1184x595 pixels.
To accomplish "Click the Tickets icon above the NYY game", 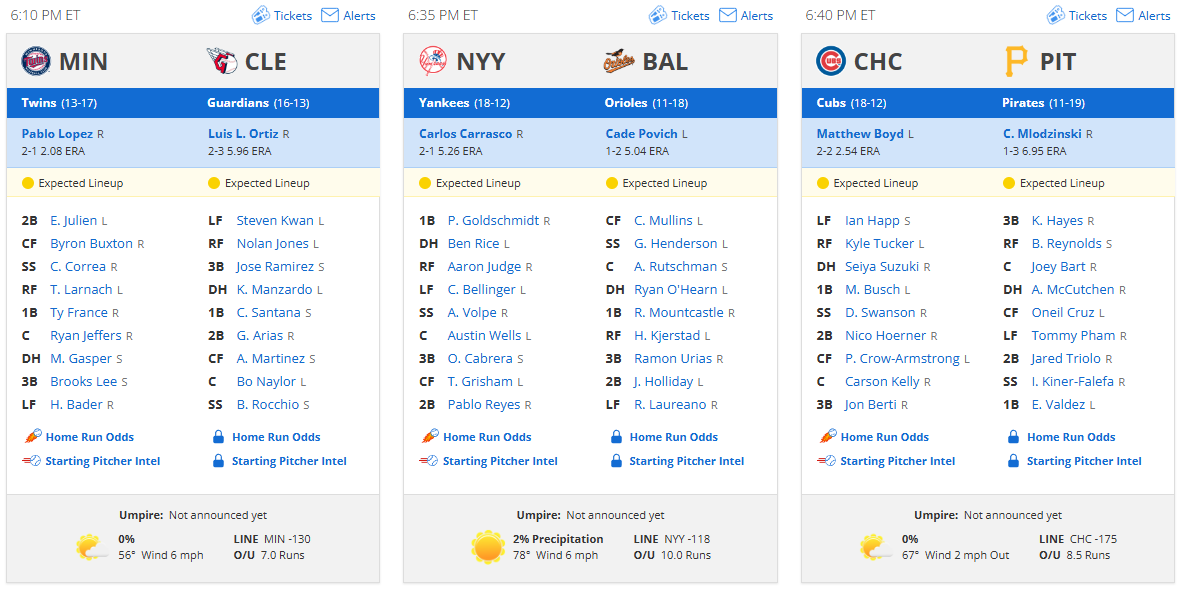I will pos(658,15).
